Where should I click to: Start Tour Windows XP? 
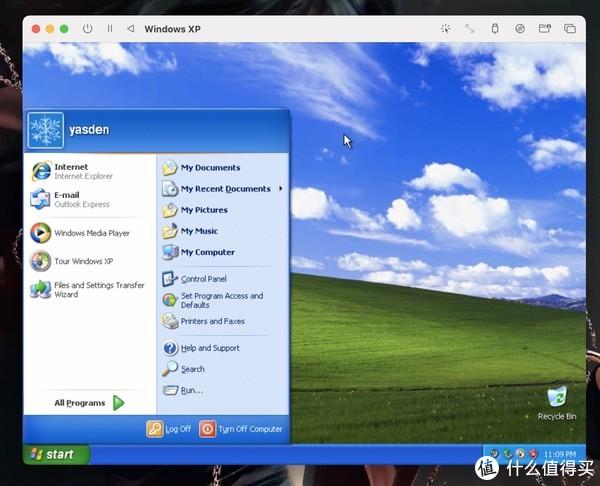pos(89,261)
